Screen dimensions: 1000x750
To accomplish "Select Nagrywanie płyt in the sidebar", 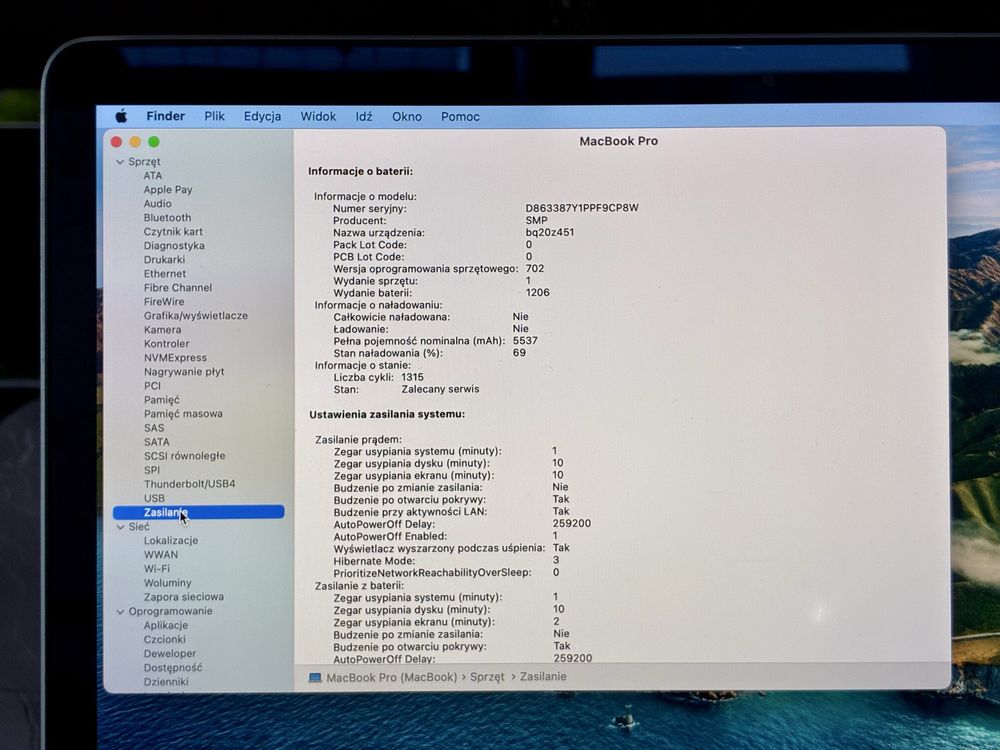I will tap(184, 372).
